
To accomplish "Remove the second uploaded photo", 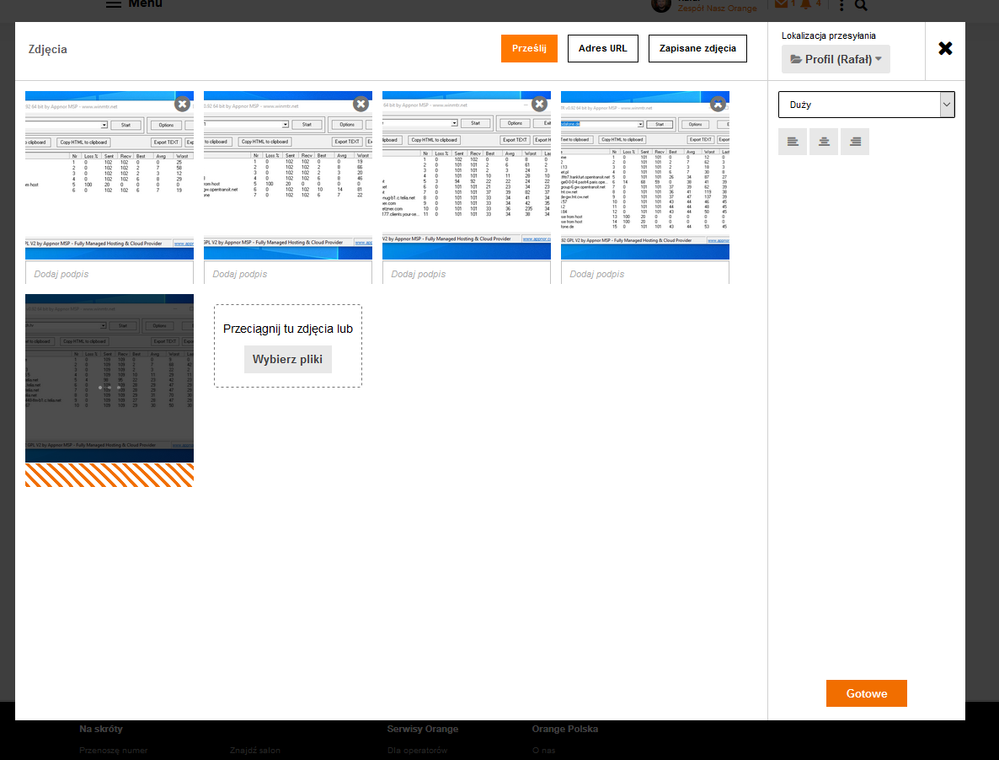I will pos(361,103).
